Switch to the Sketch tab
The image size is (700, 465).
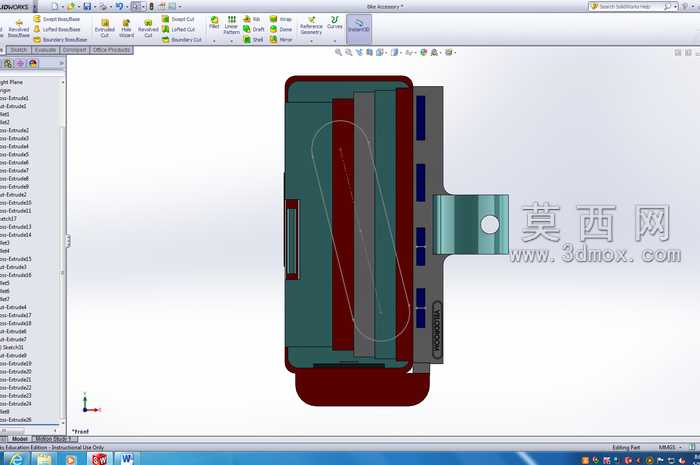tap(19, 50)
